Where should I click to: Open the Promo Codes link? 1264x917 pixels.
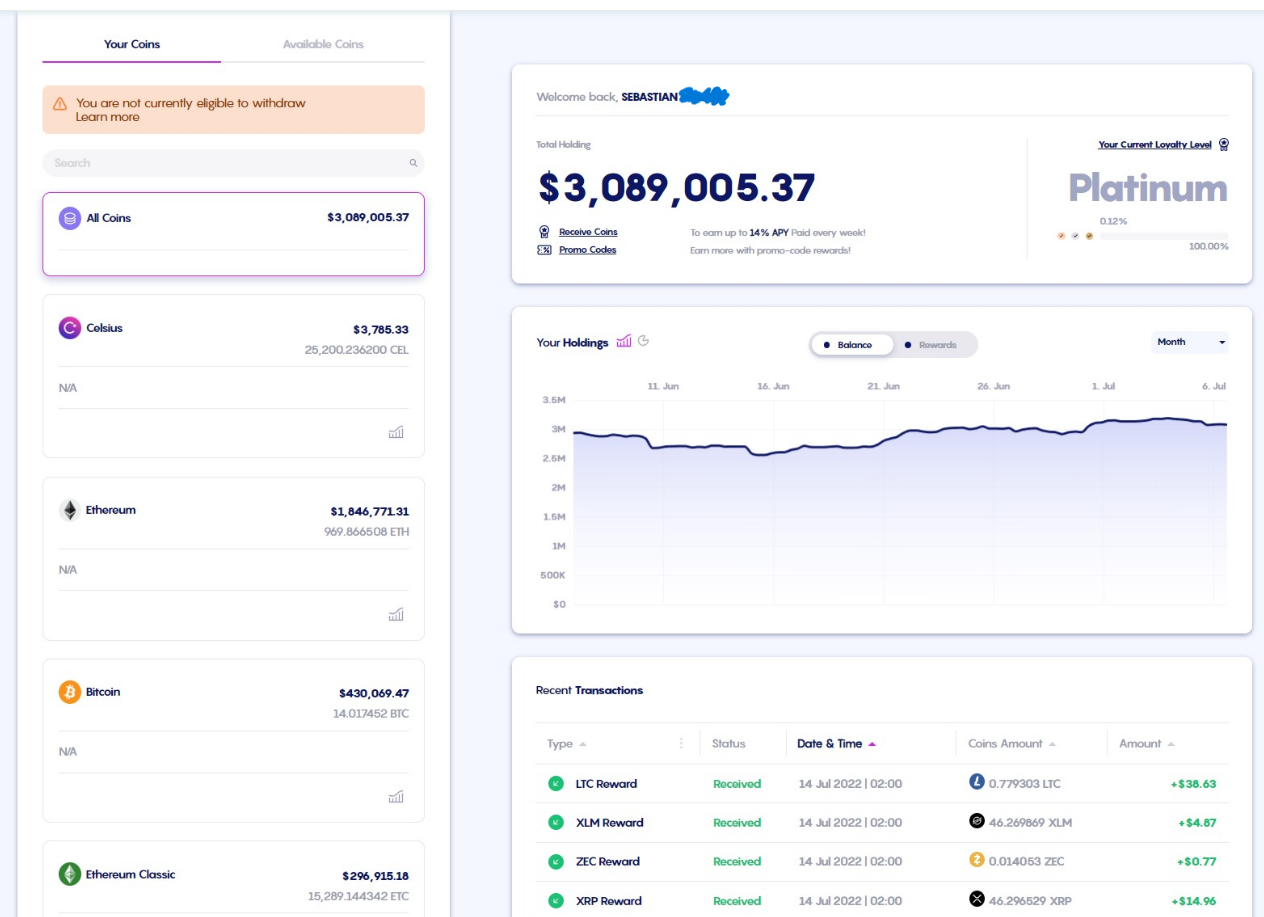pos(587,250)
